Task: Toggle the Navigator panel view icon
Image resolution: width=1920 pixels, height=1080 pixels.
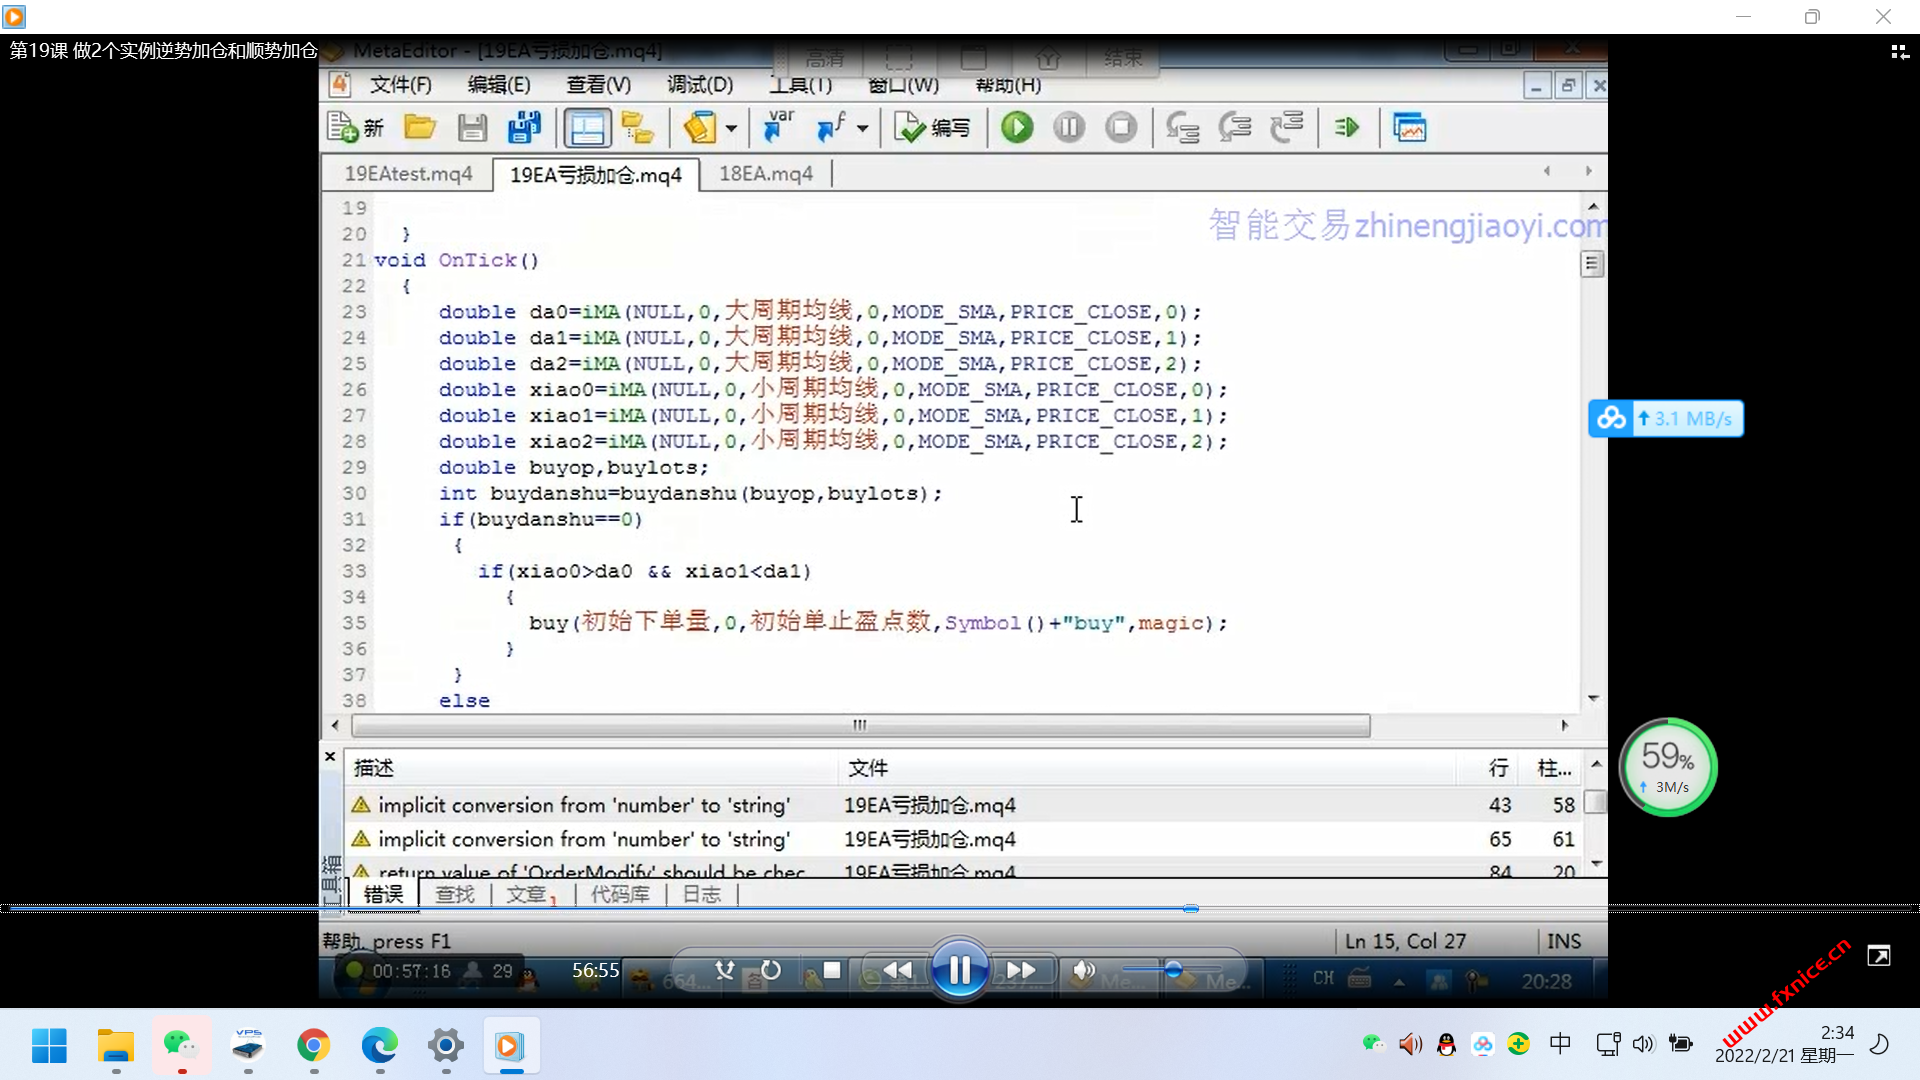Action: click(x=586, y=128)
